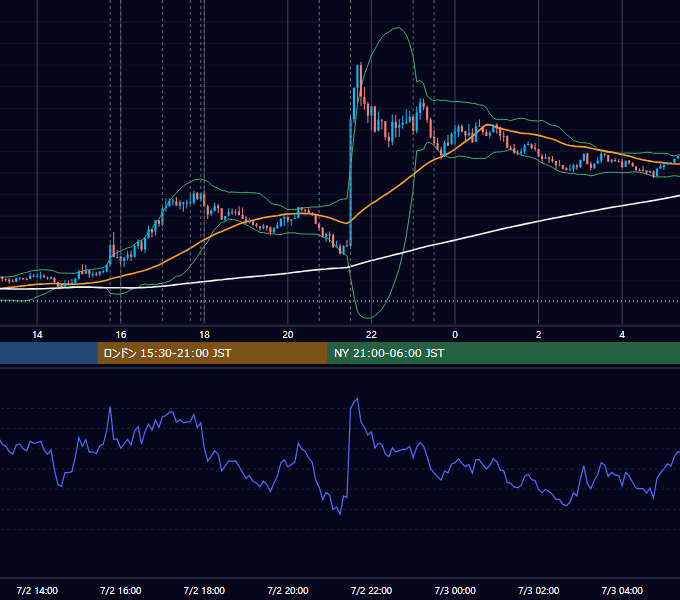Click the 2 hour axis label
680x600 pixels.
point(539,335)
